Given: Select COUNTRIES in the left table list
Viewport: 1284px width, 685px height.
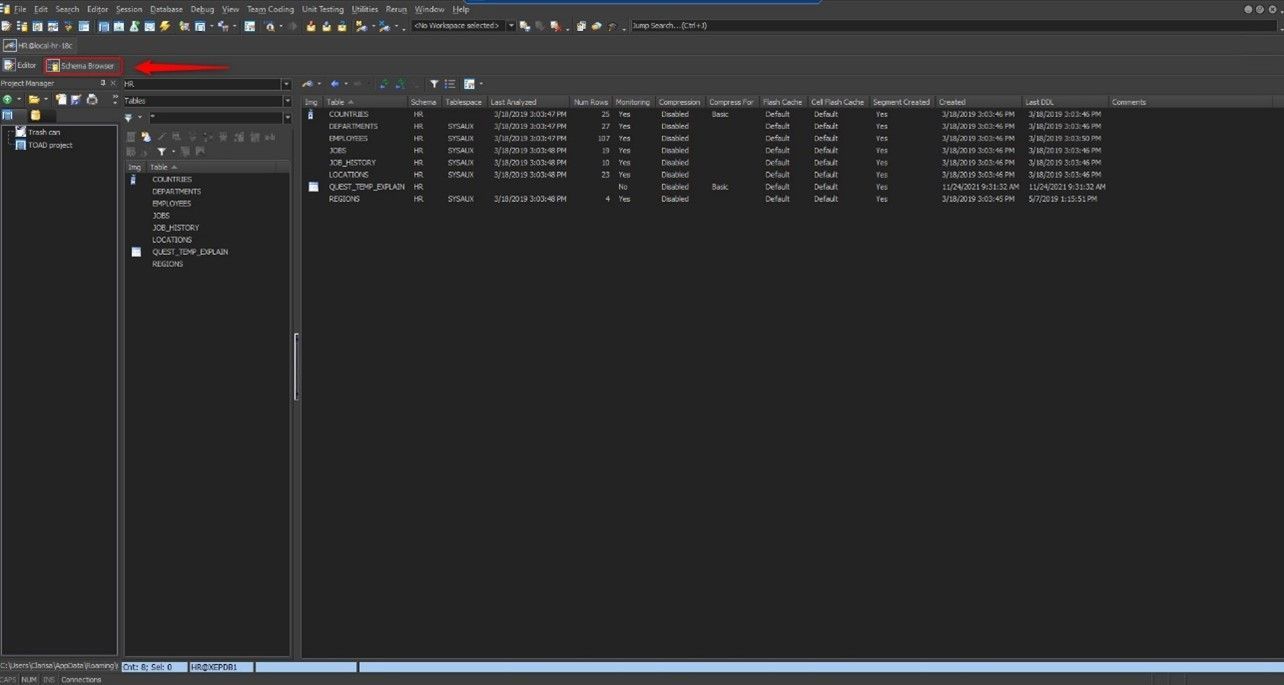Looking at the screenshot, I should 172,179.
